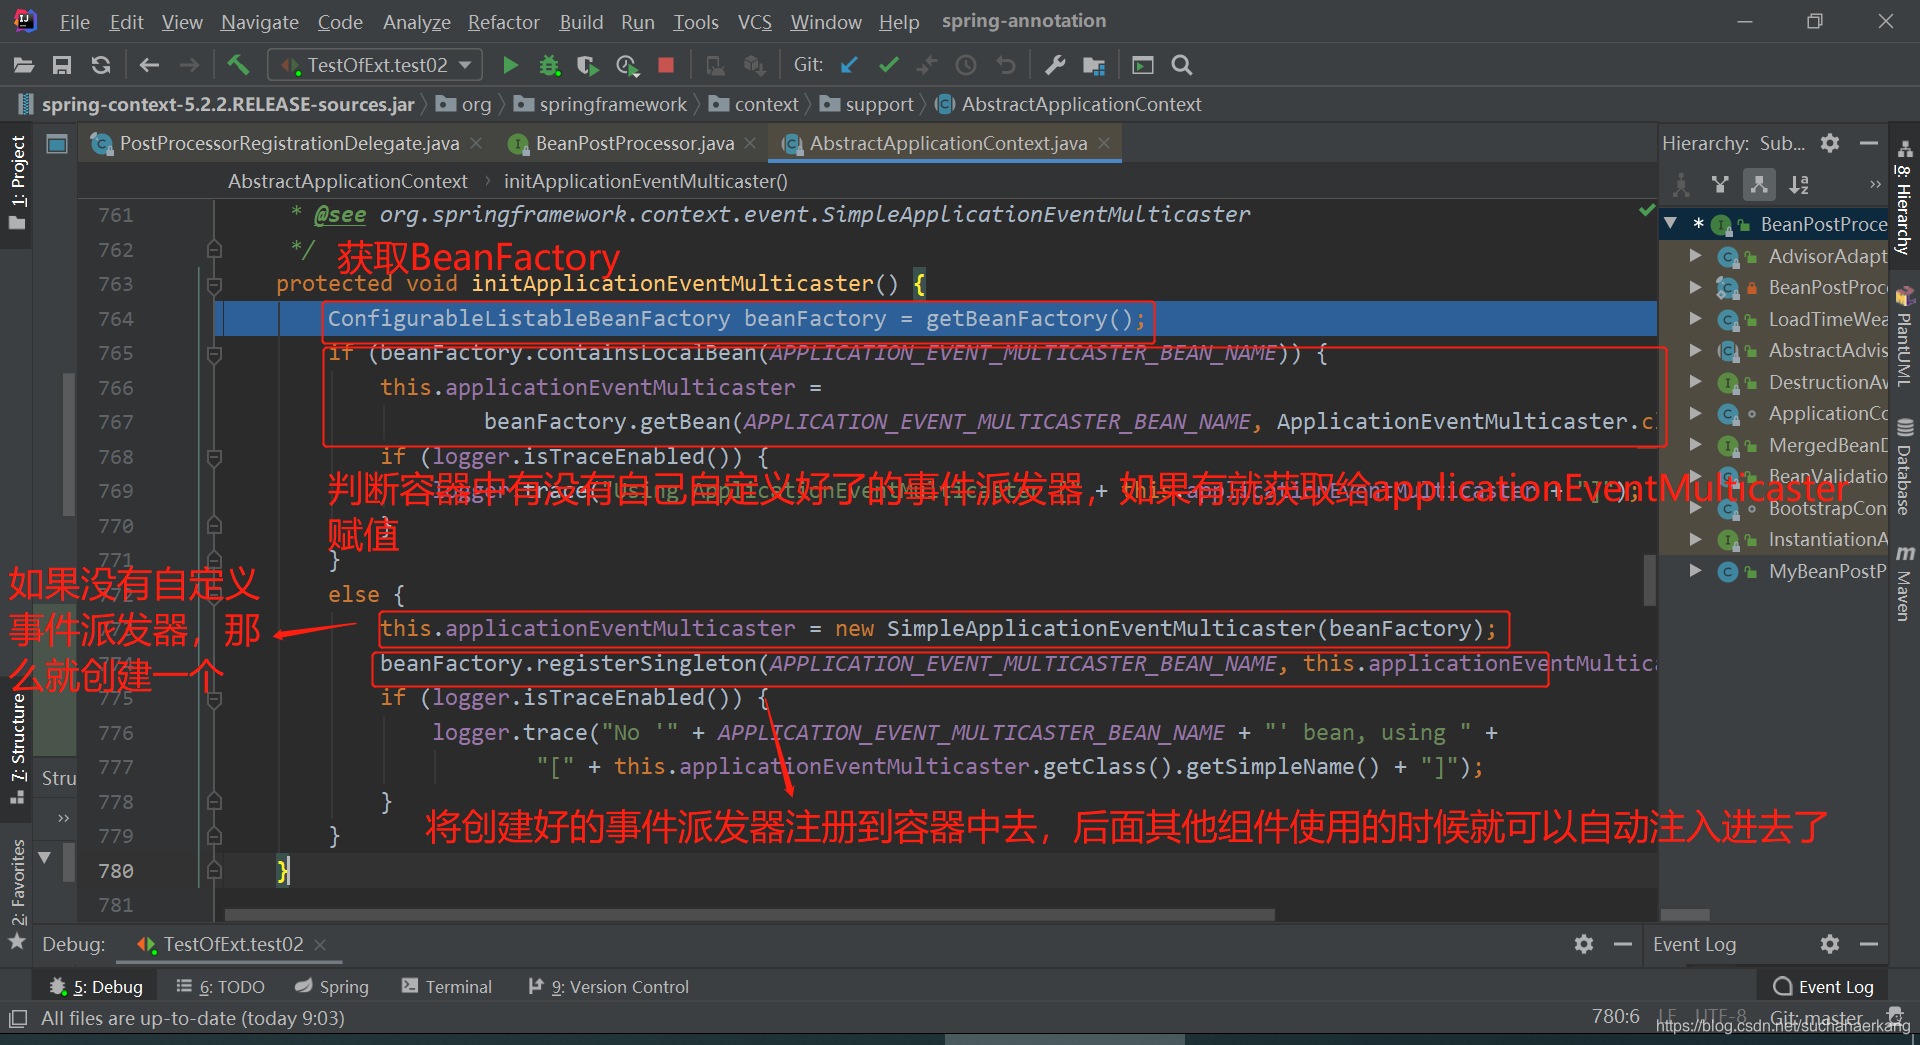Screen dimensions: 1920x1045
Task: Open 9: Version Control tool window
Action: coord(608,987)
